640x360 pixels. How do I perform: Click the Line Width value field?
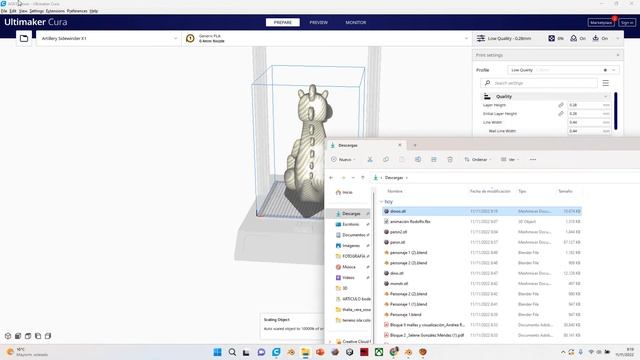tap(589, 122)
